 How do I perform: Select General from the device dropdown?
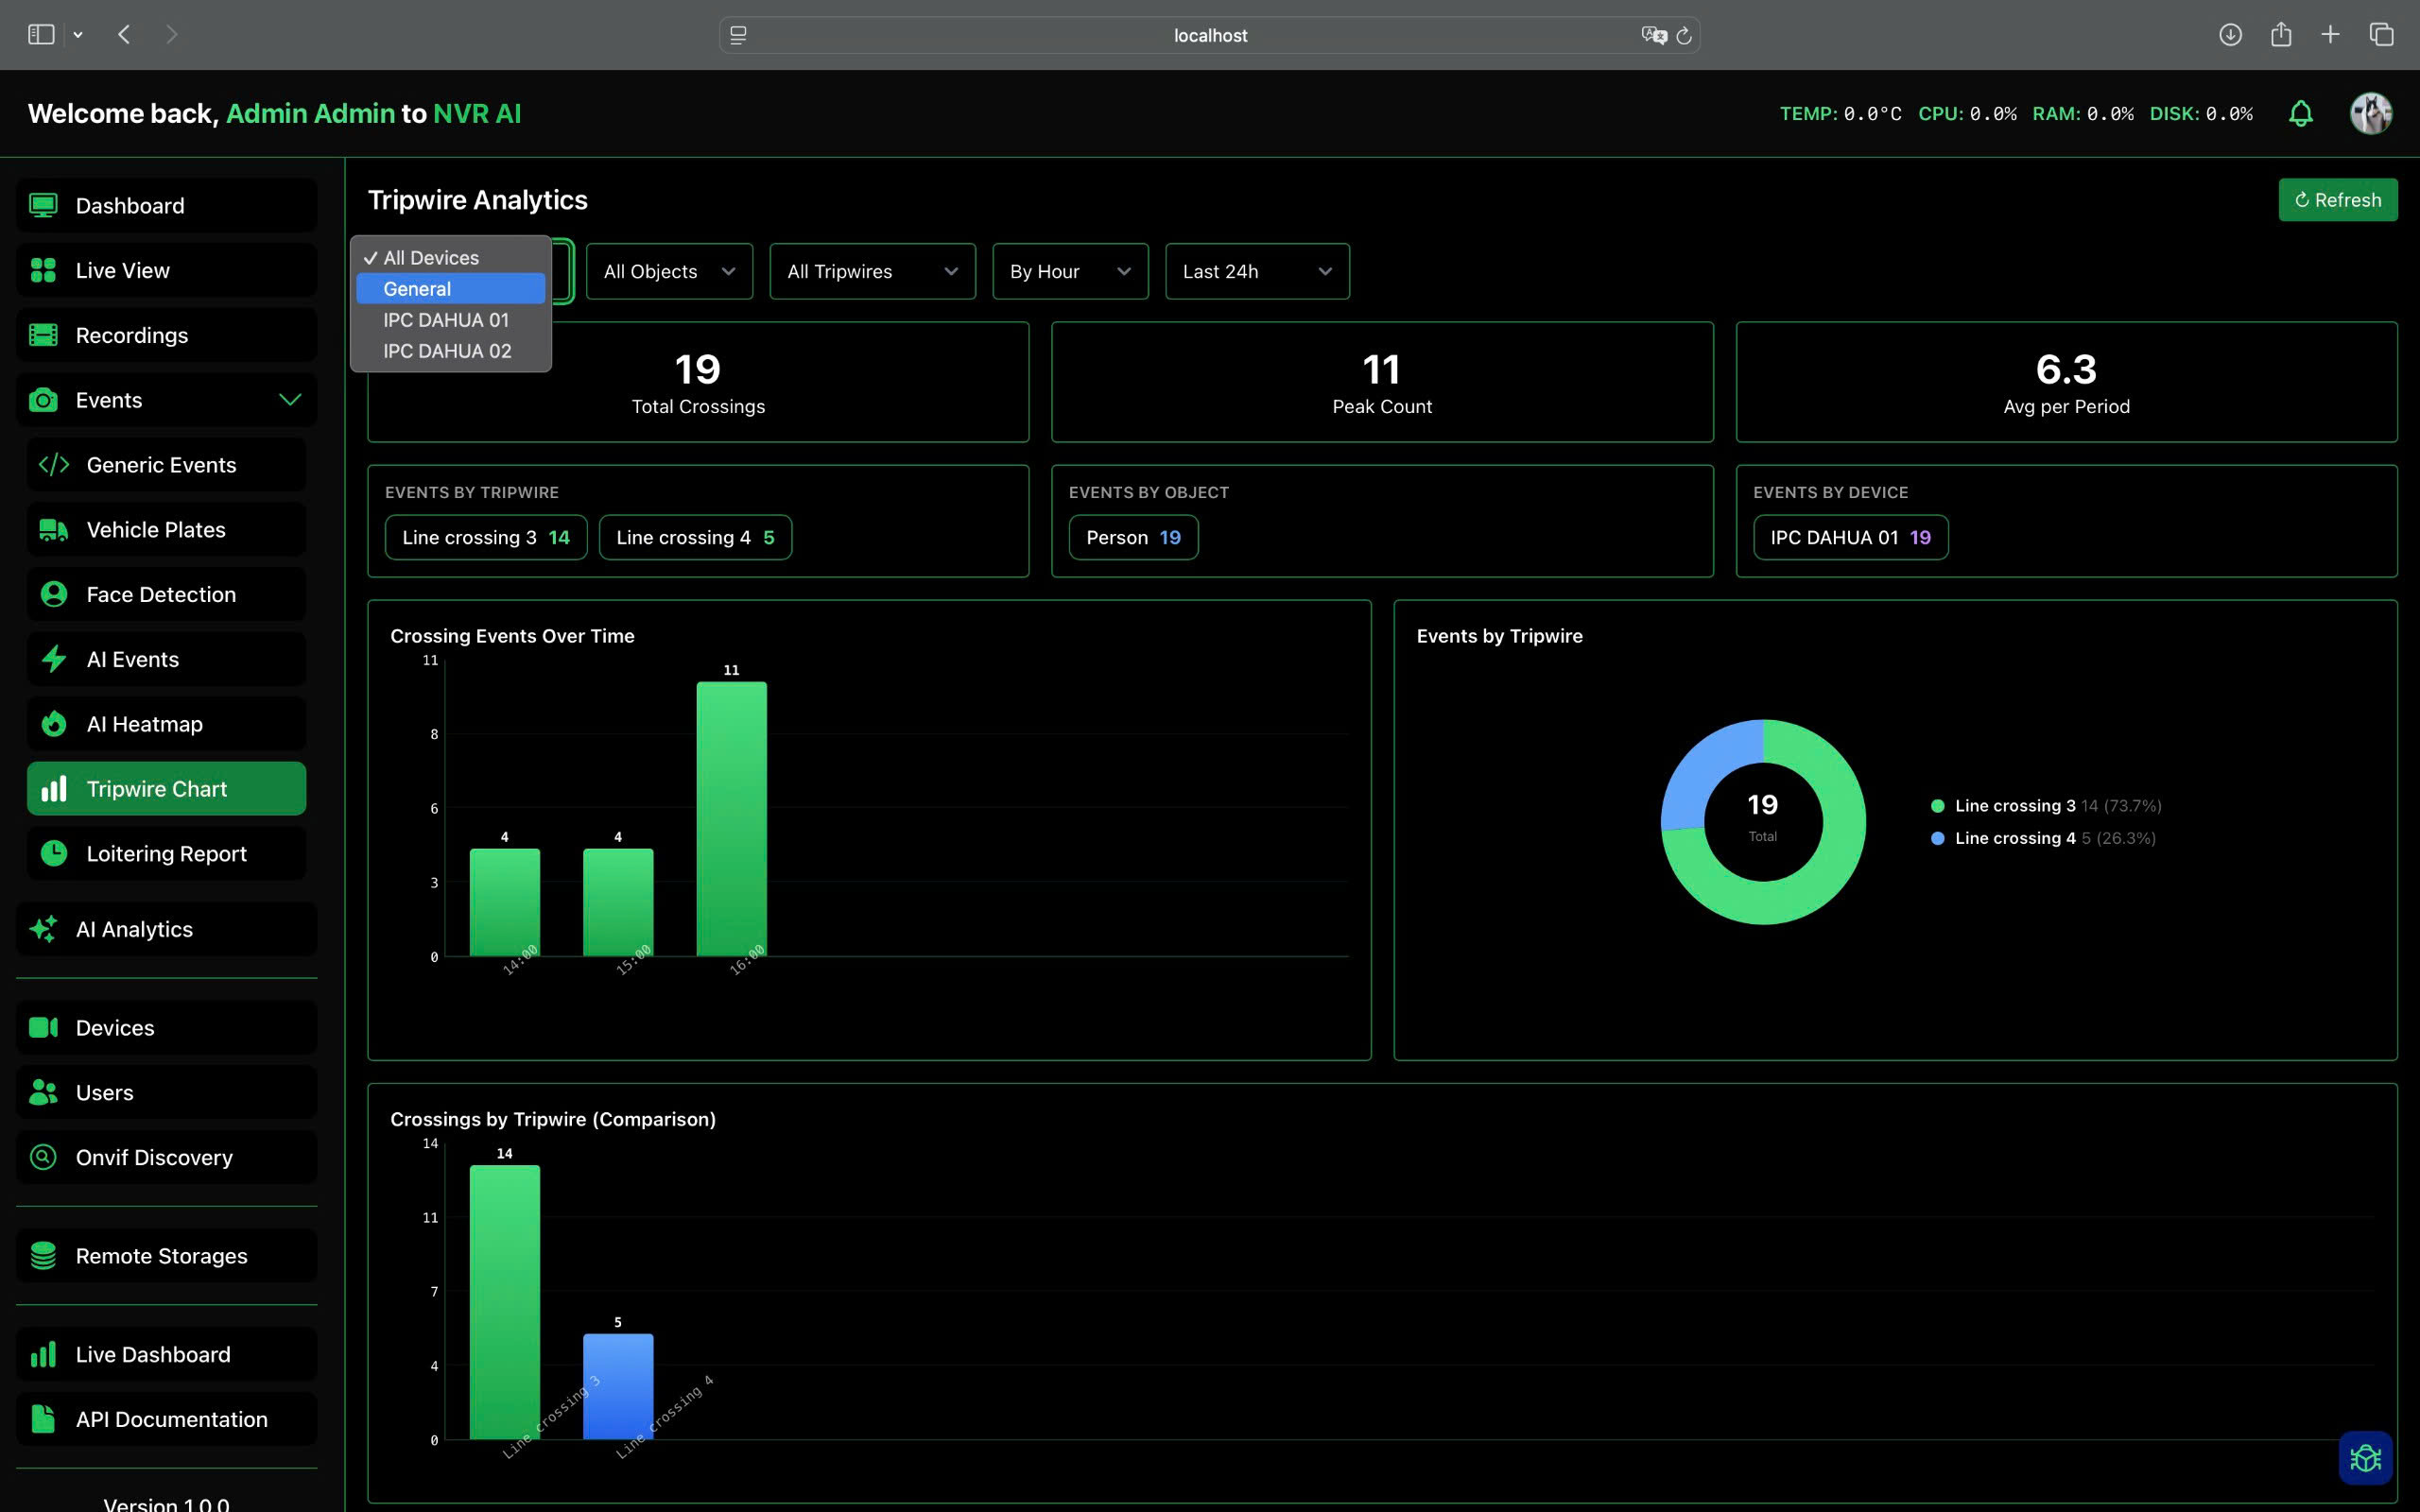coord(417,288)
